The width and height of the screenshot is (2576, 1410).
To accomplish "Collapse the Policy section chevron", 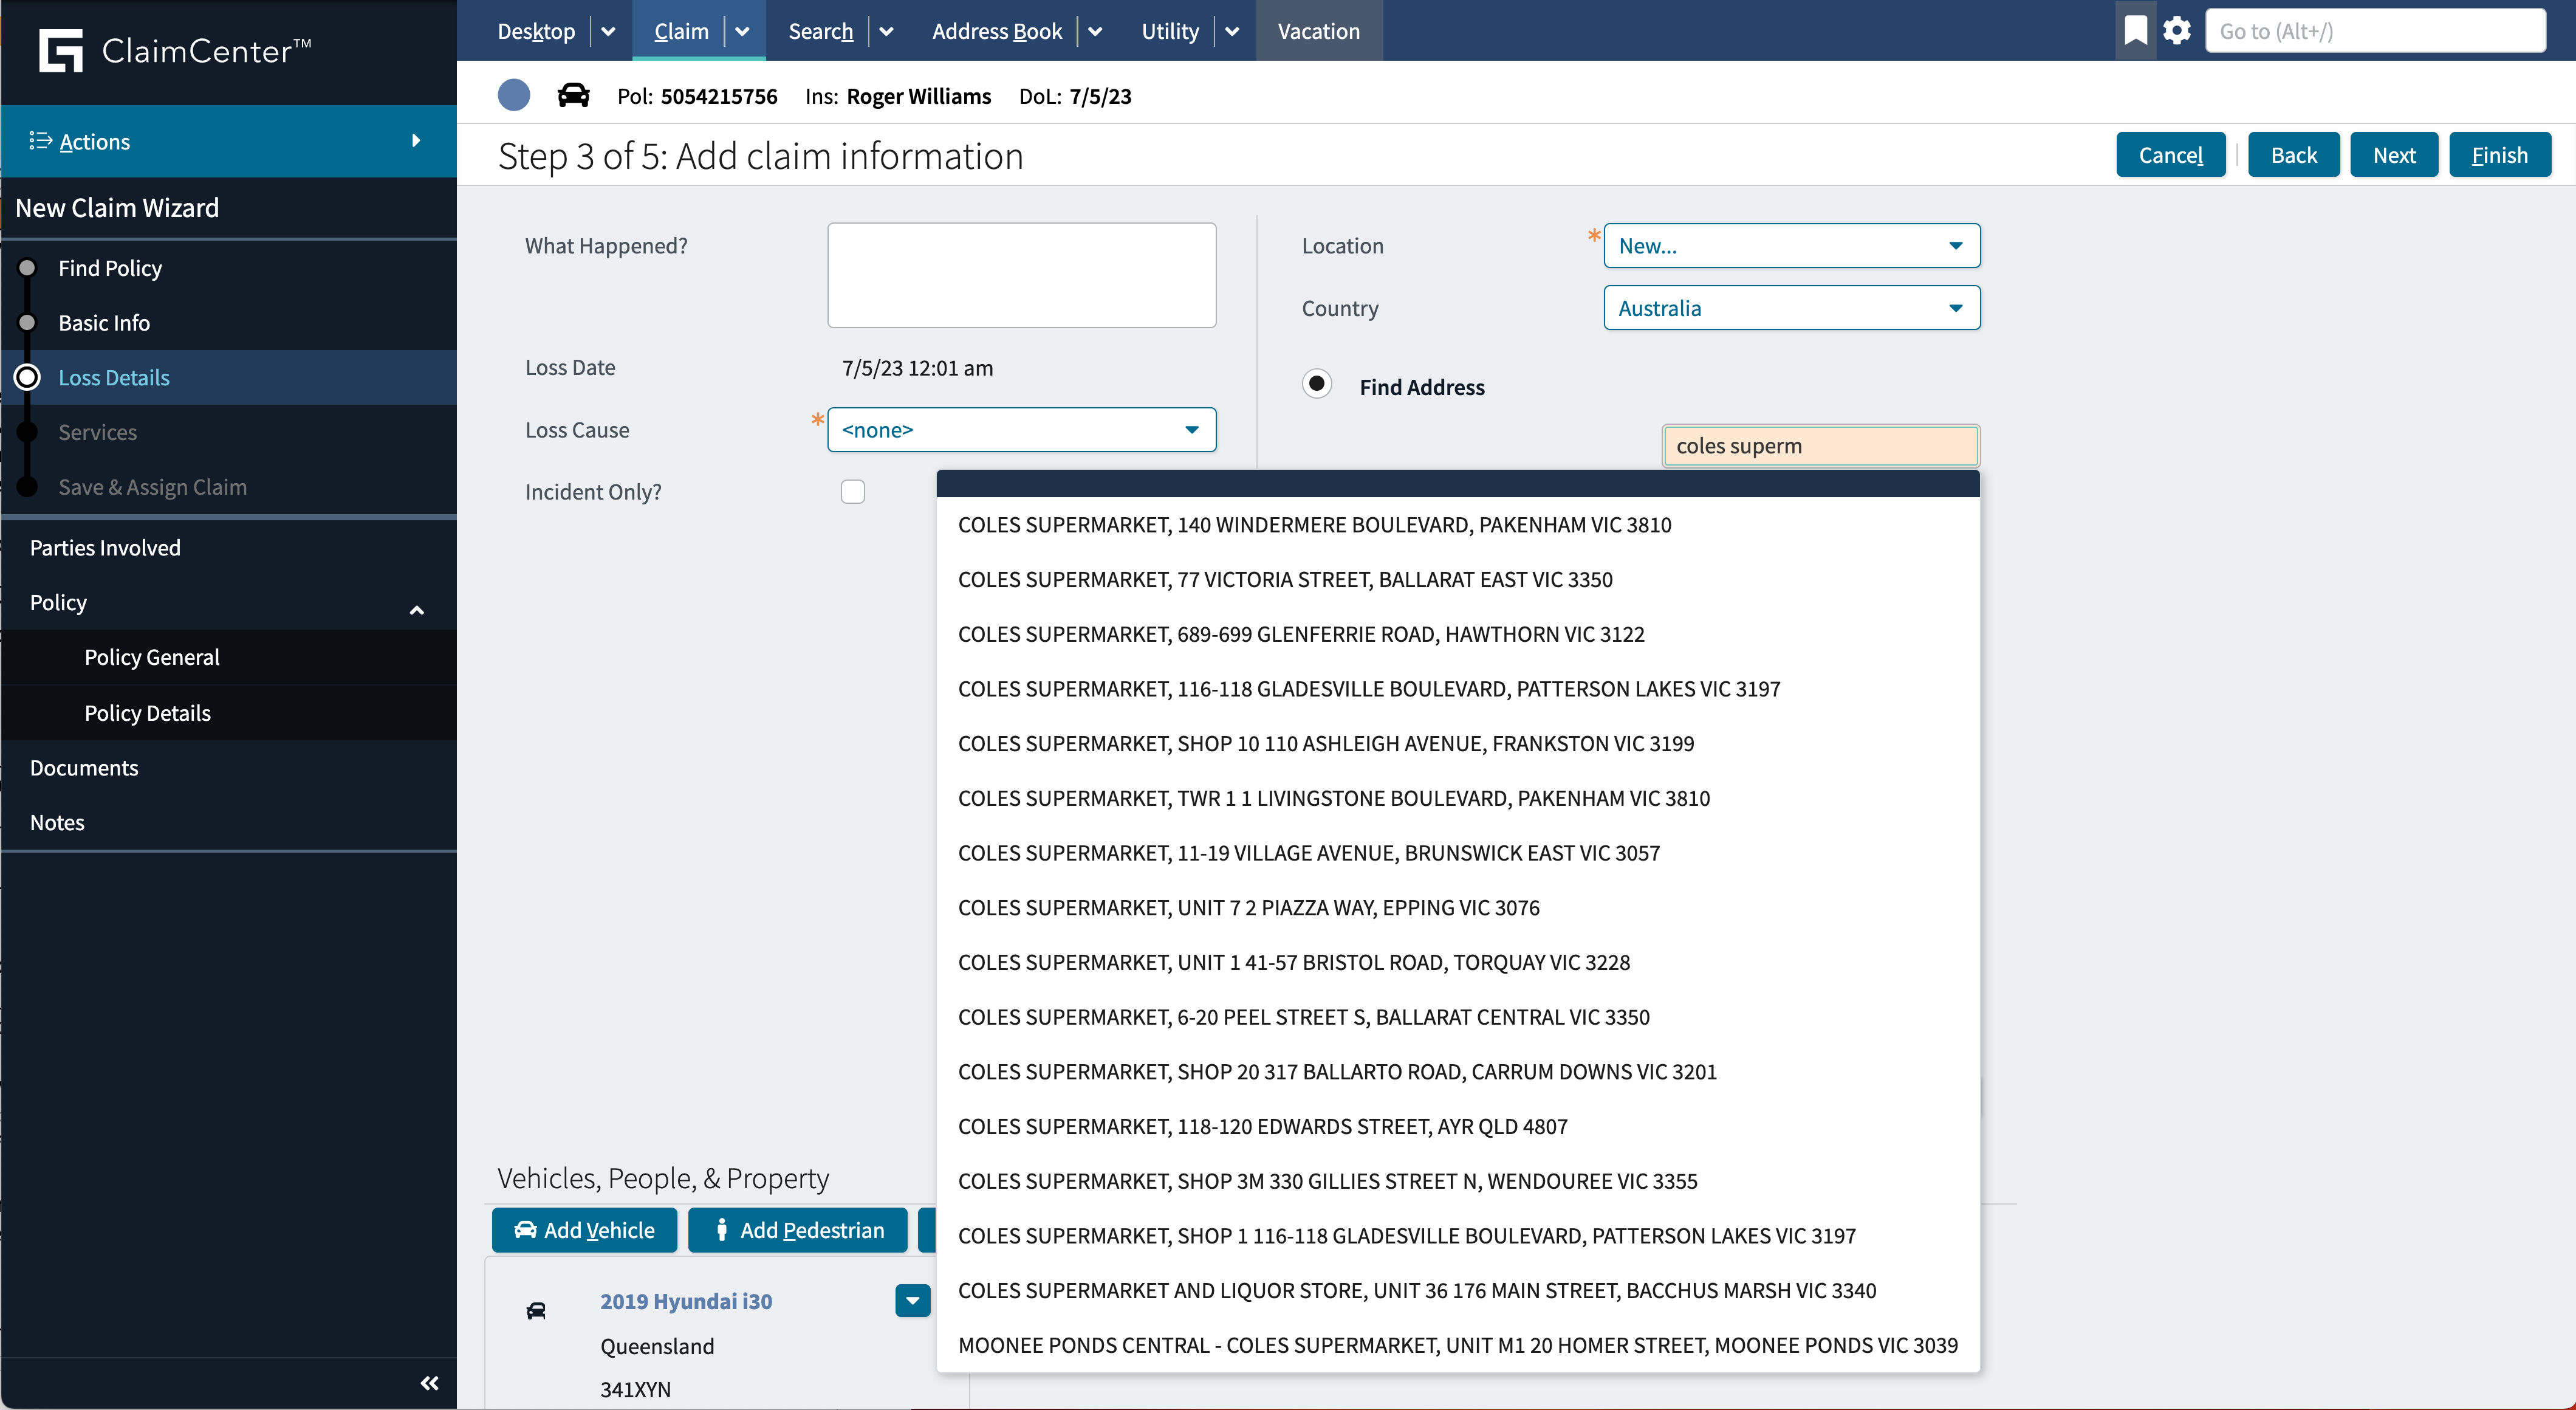I will click(x=417, y=609).
